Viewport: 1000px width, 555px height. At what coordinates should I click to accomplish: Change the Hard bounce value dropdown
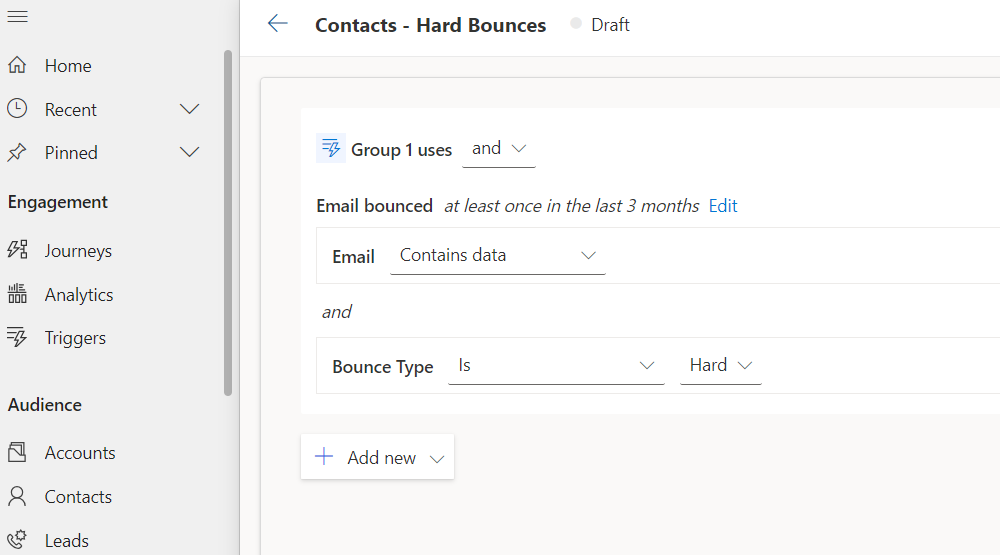click(721, 366)
